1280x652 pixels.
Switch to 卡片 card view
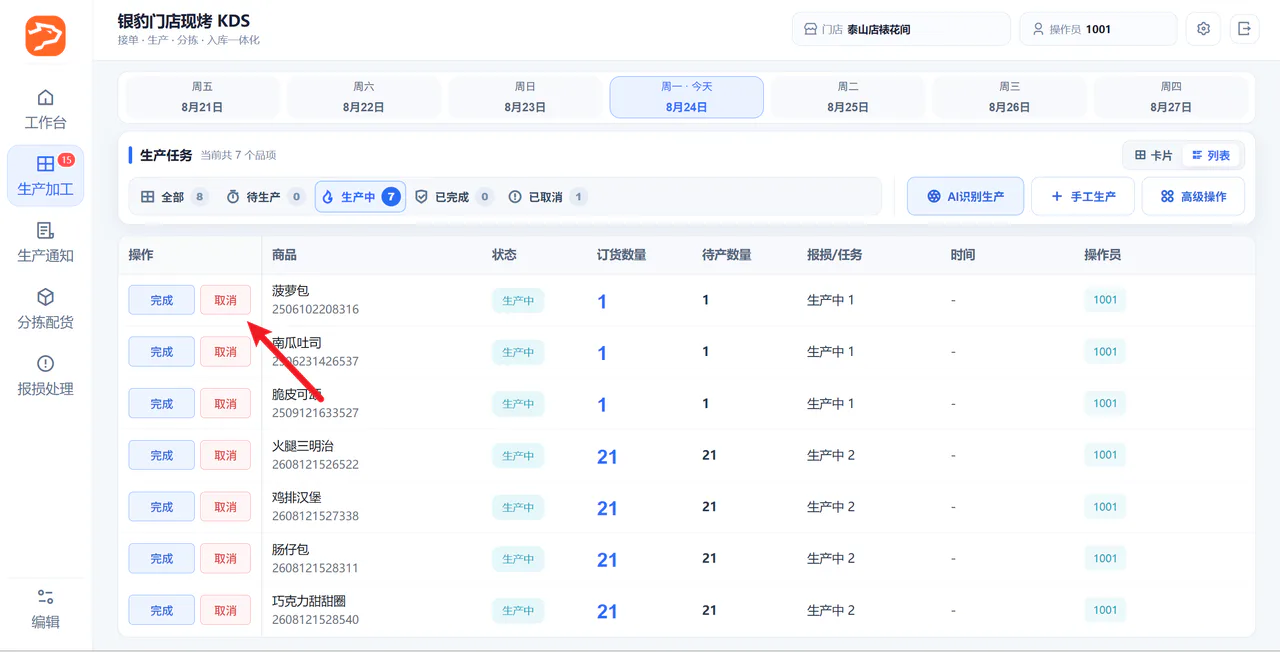pos(1154,155)
